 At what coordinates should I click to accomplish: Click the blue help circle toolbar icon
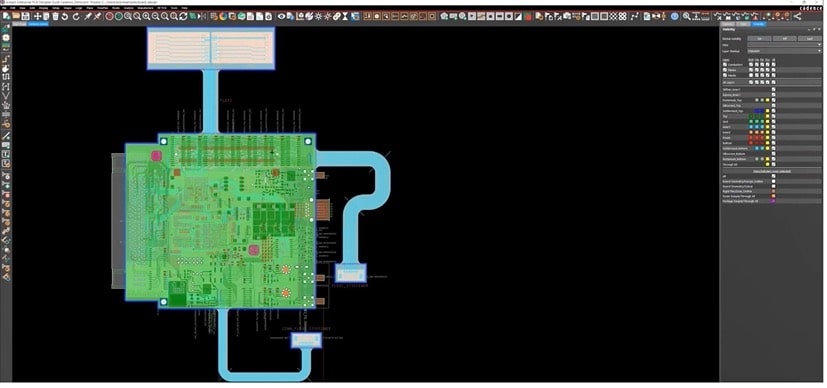coord(675,16)
